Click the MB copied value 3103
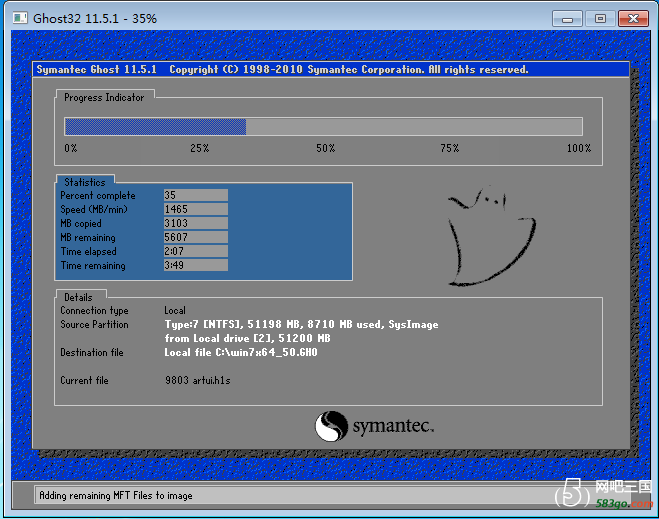 196,223
